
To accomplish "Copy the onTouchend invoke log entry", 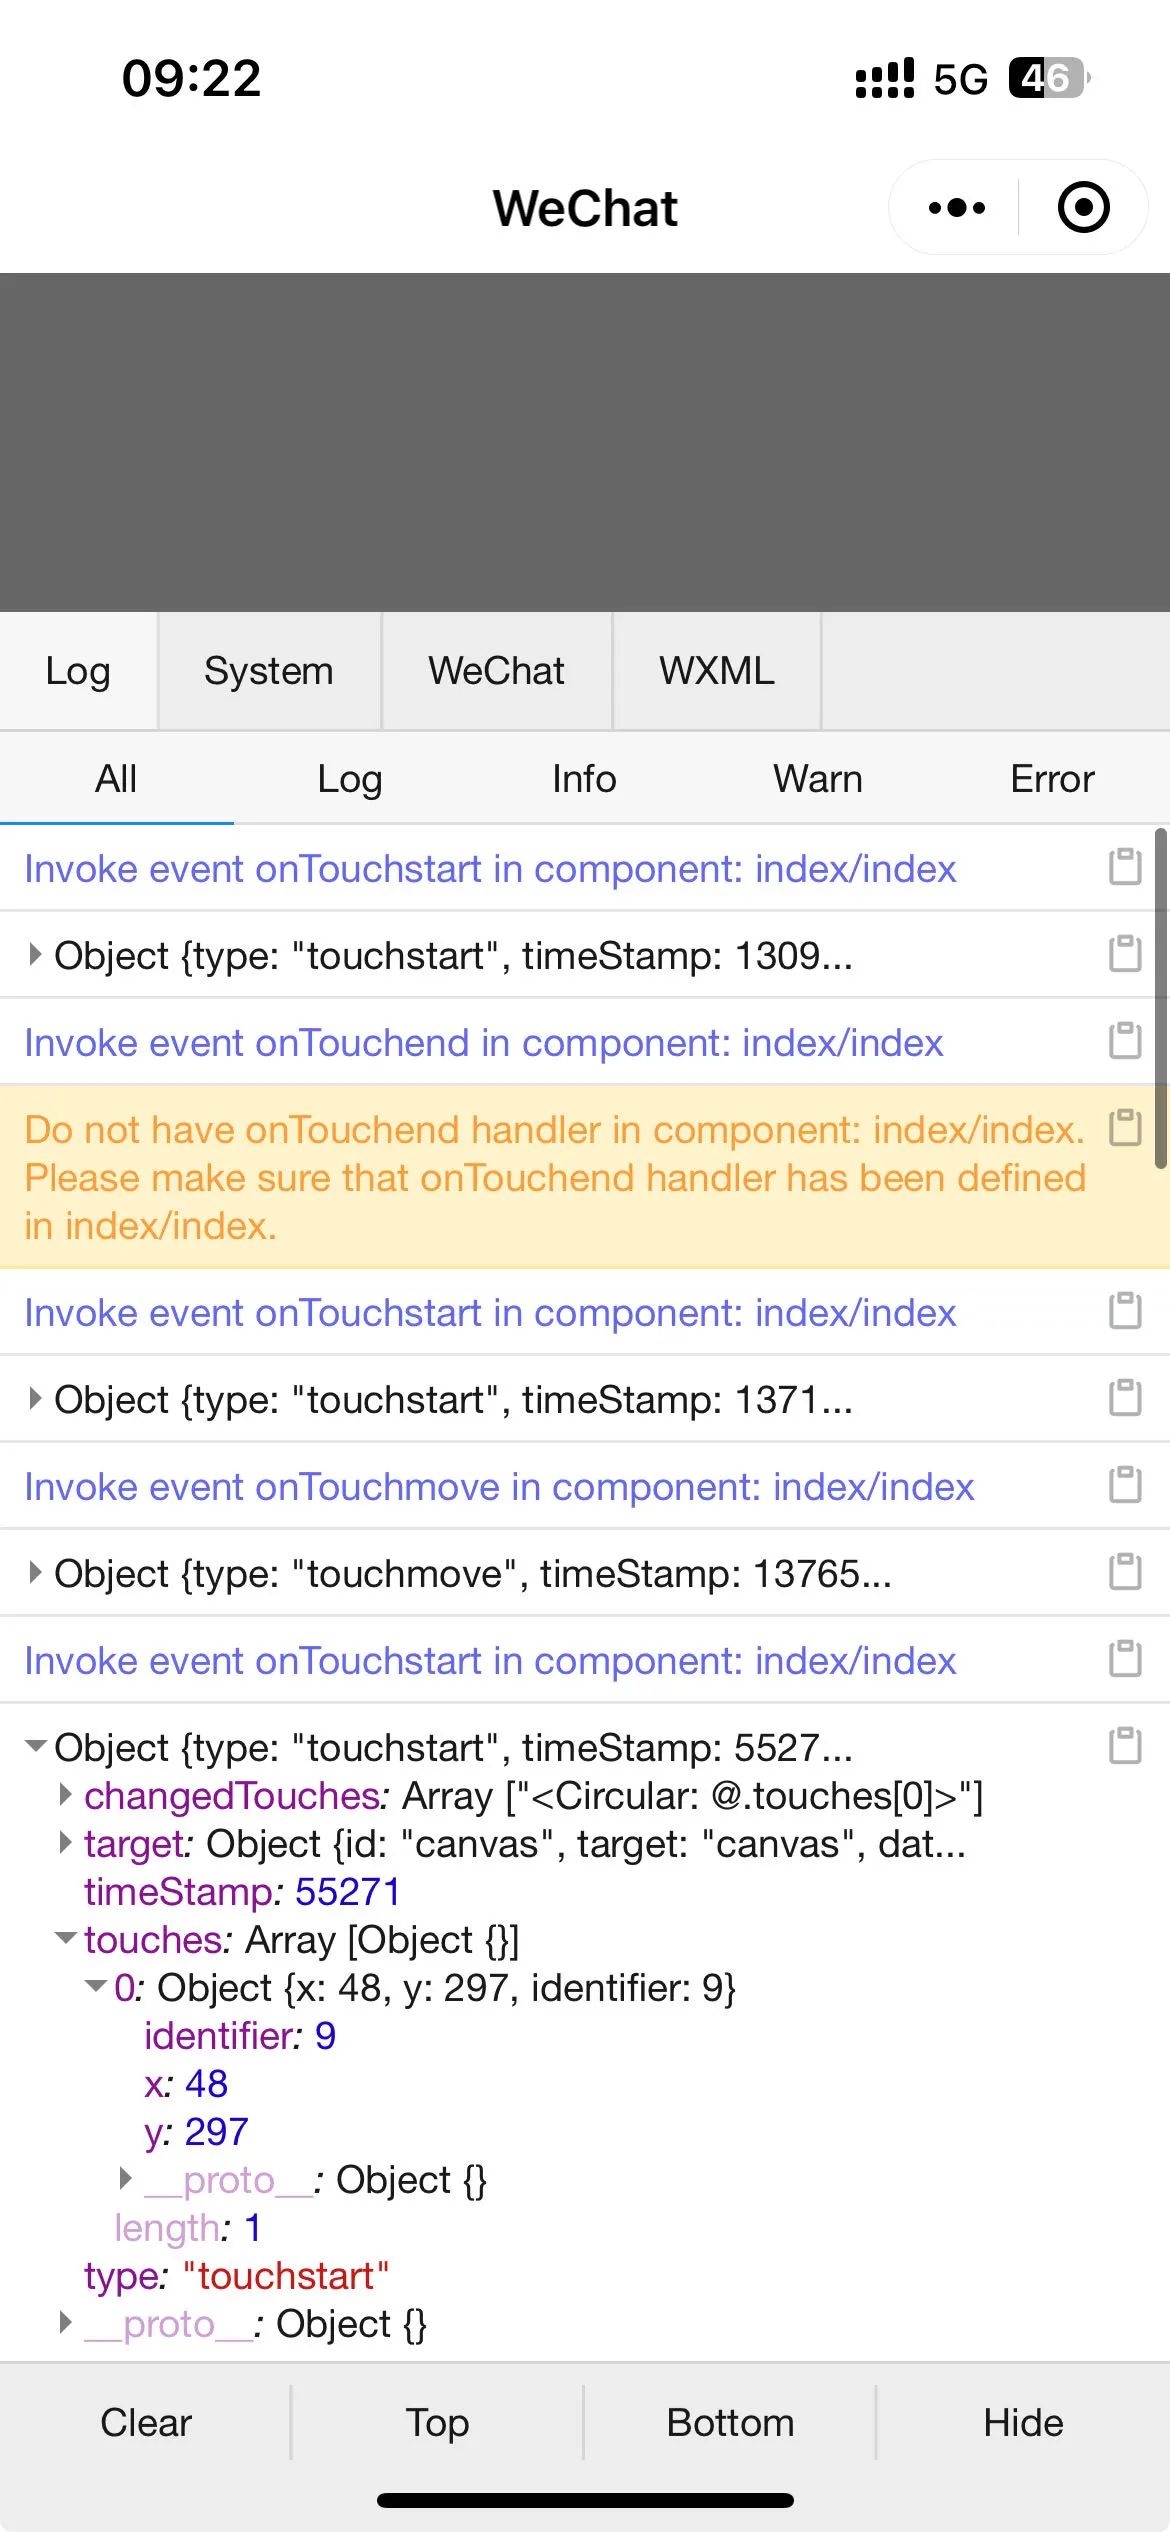I will [1125, 1041].
